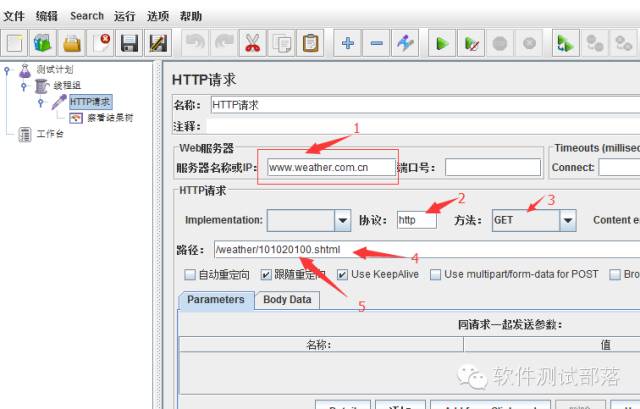Click the Copy toolbar icon
The height and width of the screenshot is (409, 640).
tap(282, 43)
